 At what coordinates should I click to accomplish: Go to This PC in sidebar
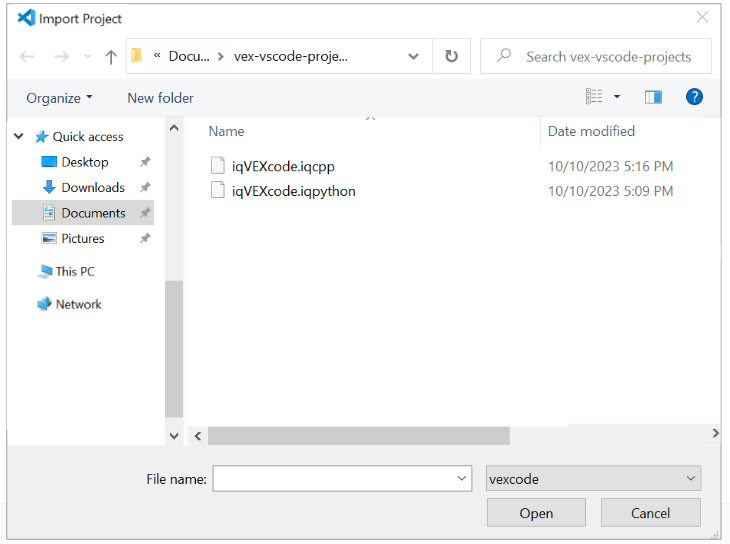click(x=75, y=271)
